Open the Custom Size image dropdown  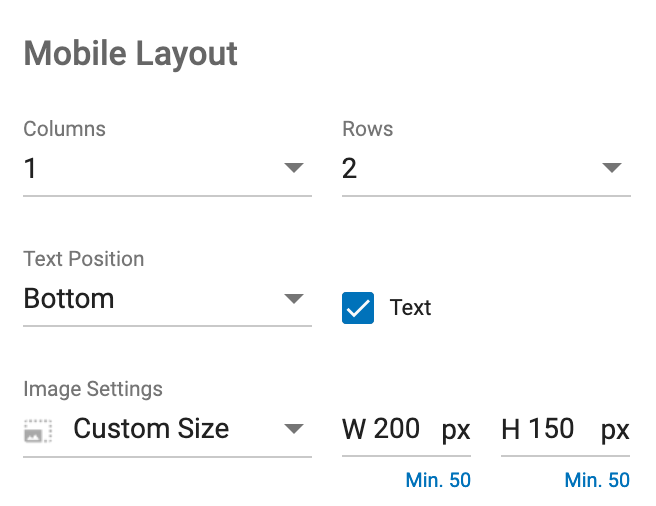pyautogui.click(x=167, y=429)
